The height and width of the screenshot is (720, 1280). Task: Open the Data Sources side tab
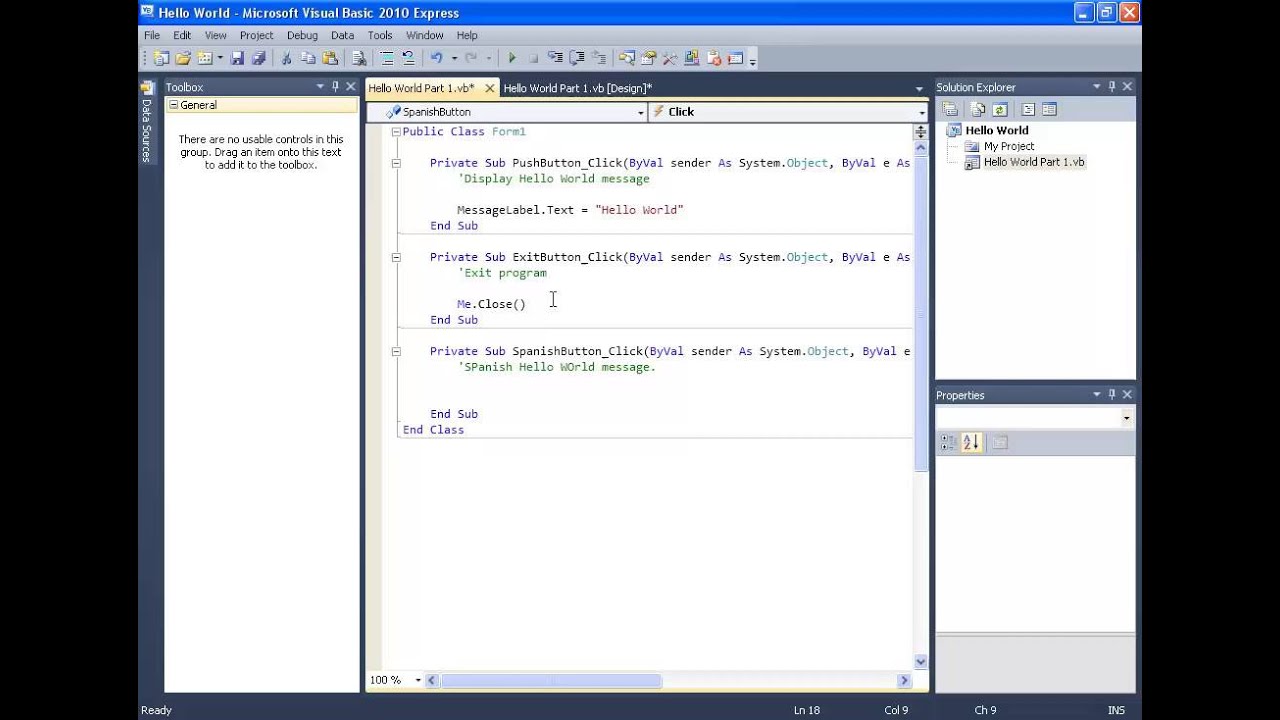click(146, 122)
